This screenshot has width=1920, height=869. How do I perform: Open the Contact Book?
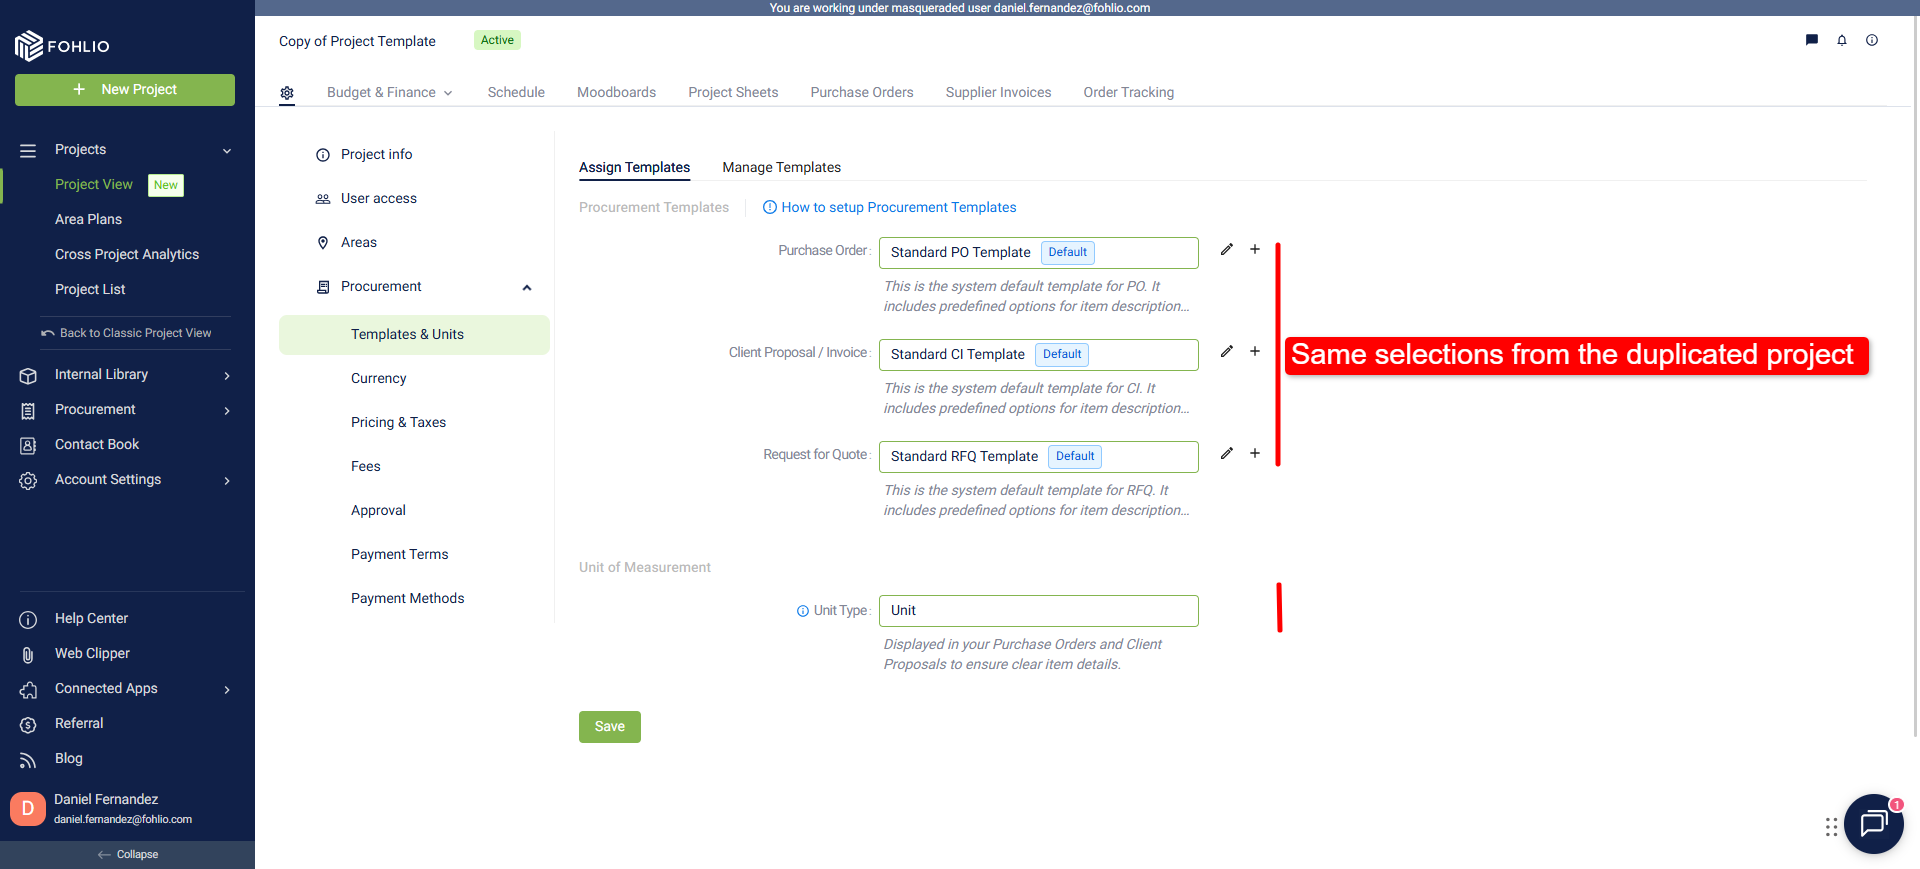[97, 445]
